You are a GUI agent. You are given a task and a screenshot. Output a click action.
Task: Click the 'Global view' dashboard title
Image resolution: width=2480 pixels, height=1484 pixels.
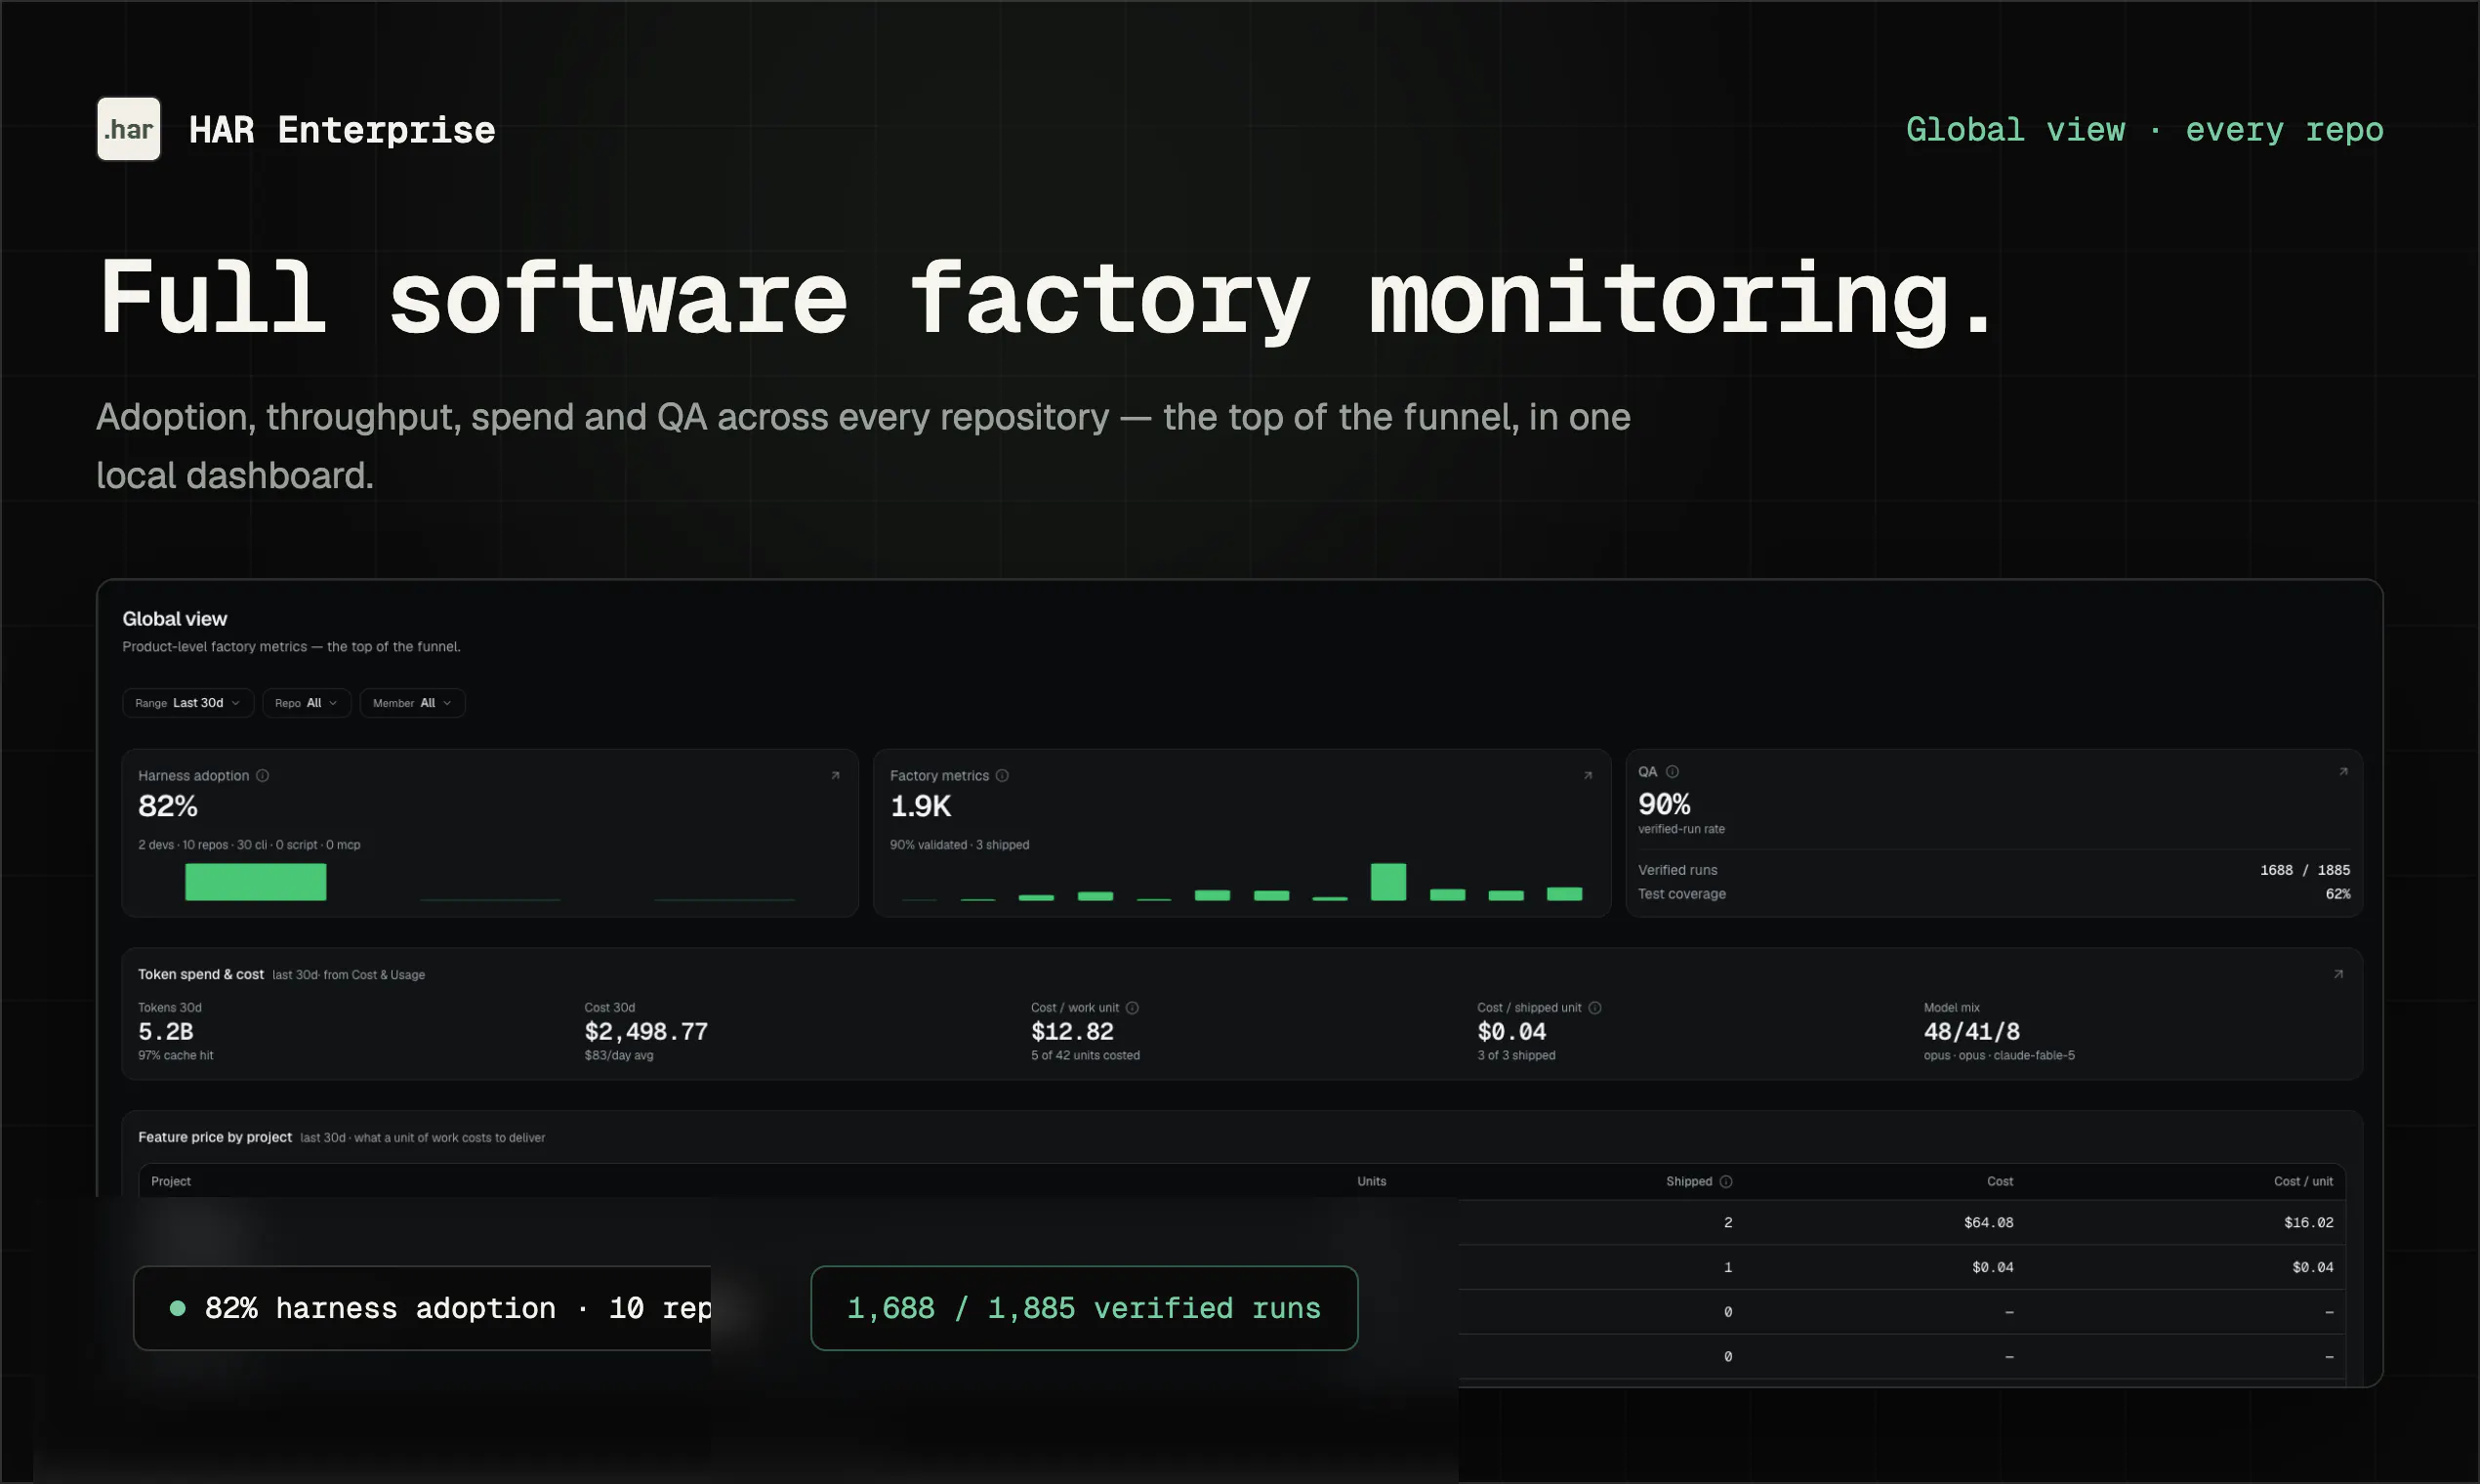pyautogui.click(x=175, y=619)
